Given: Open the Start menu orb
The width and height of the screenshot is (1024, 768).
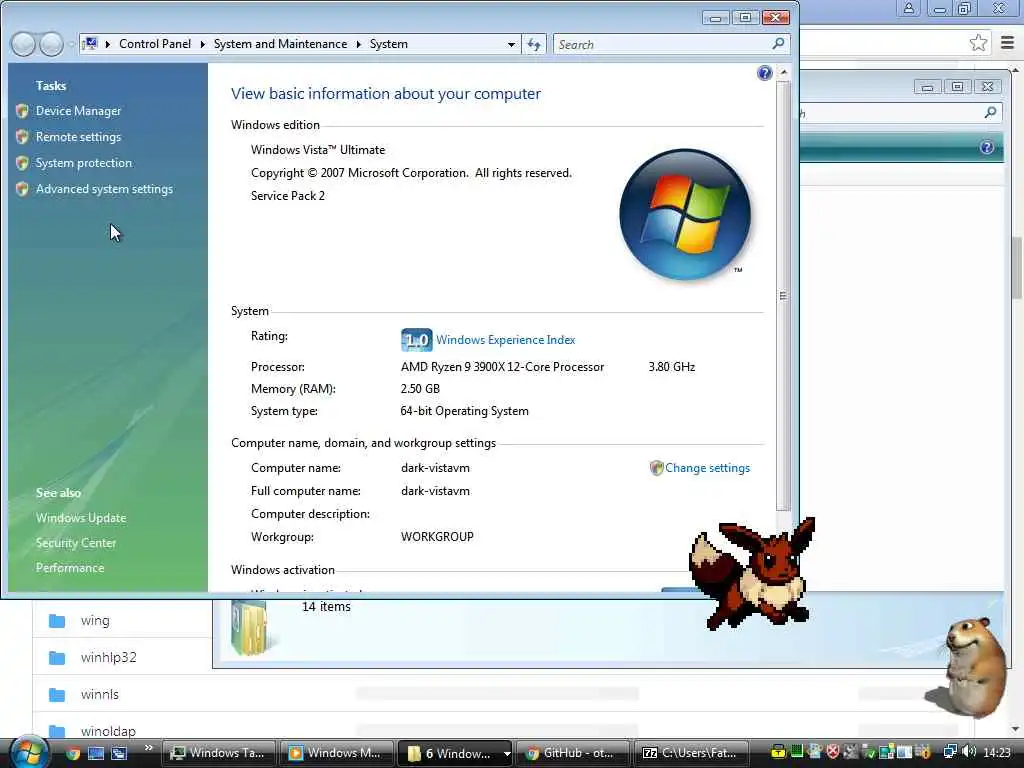Looking at the screenshot, I should (28, 751).
